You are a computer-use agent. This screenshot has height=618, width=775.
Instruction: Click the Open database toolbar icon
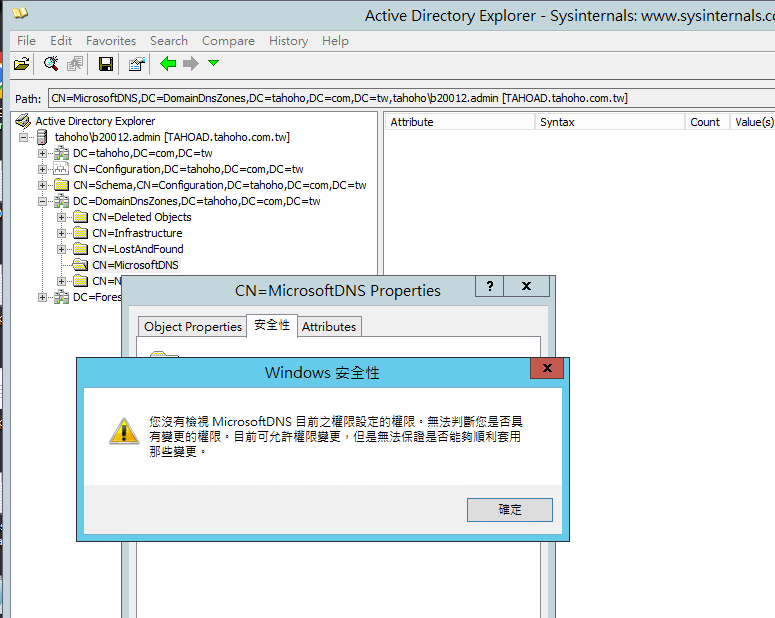21,64
